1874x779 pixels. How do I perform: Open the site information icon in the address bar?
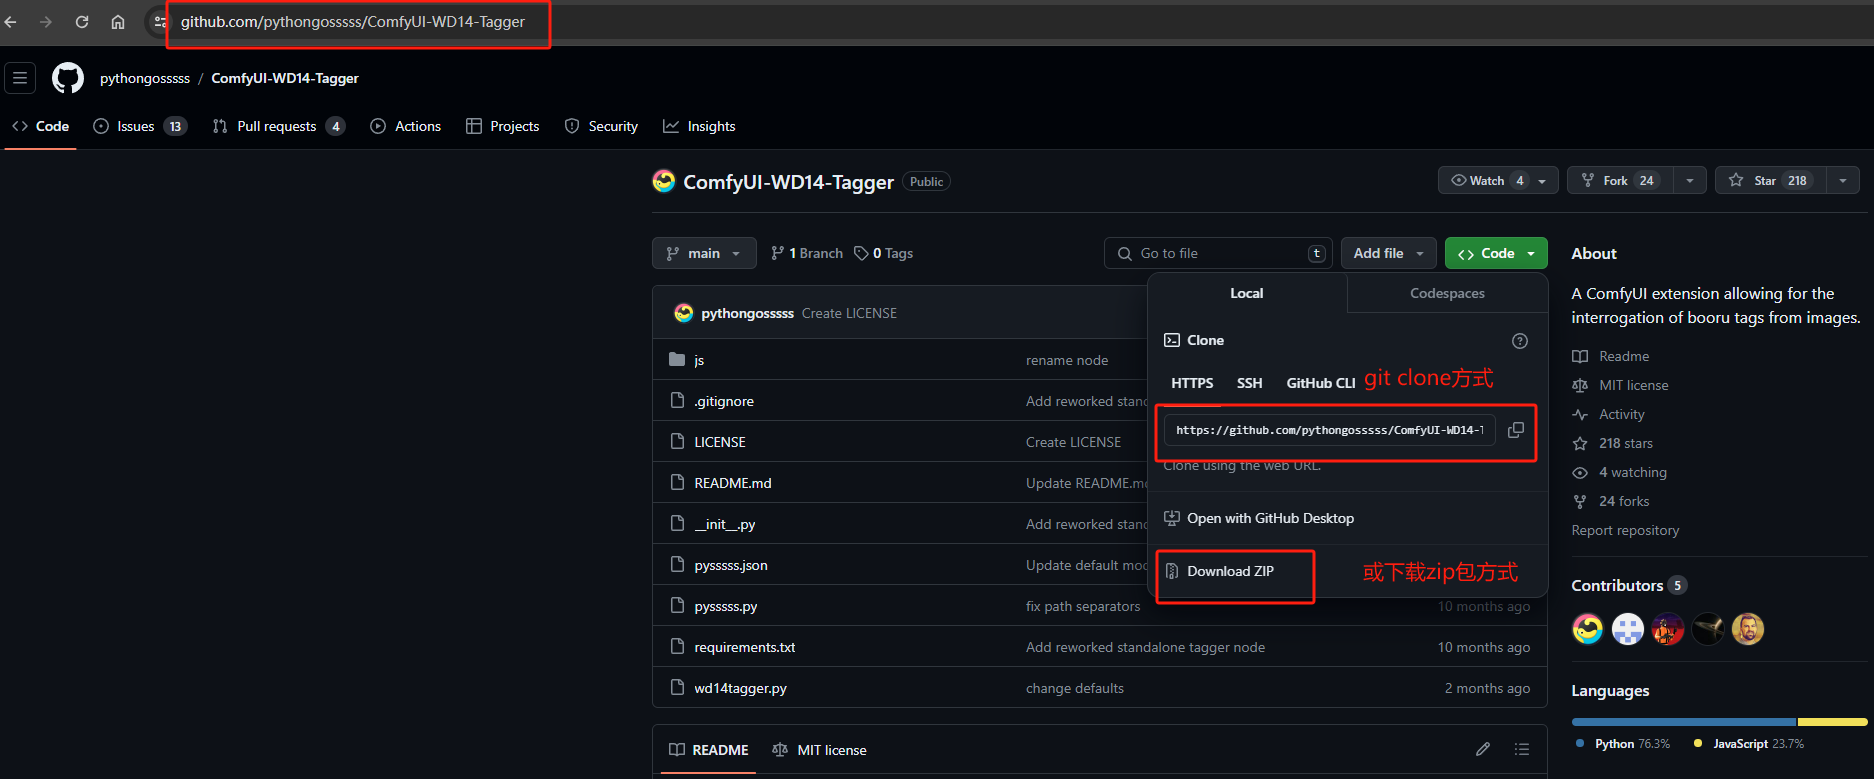[160, 22]
